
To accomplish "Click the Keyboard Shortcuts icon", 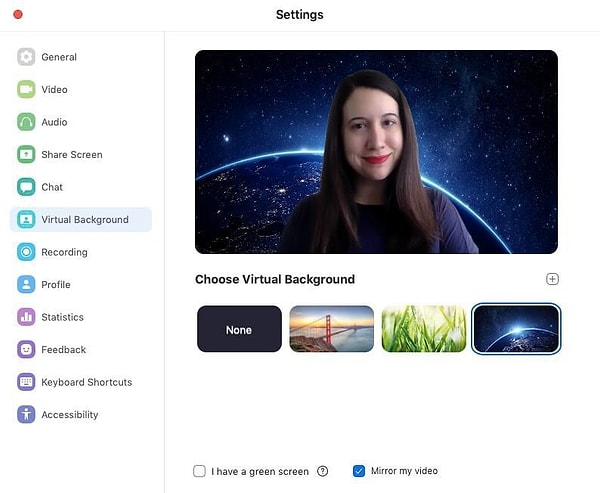I will tap(26, 382).
